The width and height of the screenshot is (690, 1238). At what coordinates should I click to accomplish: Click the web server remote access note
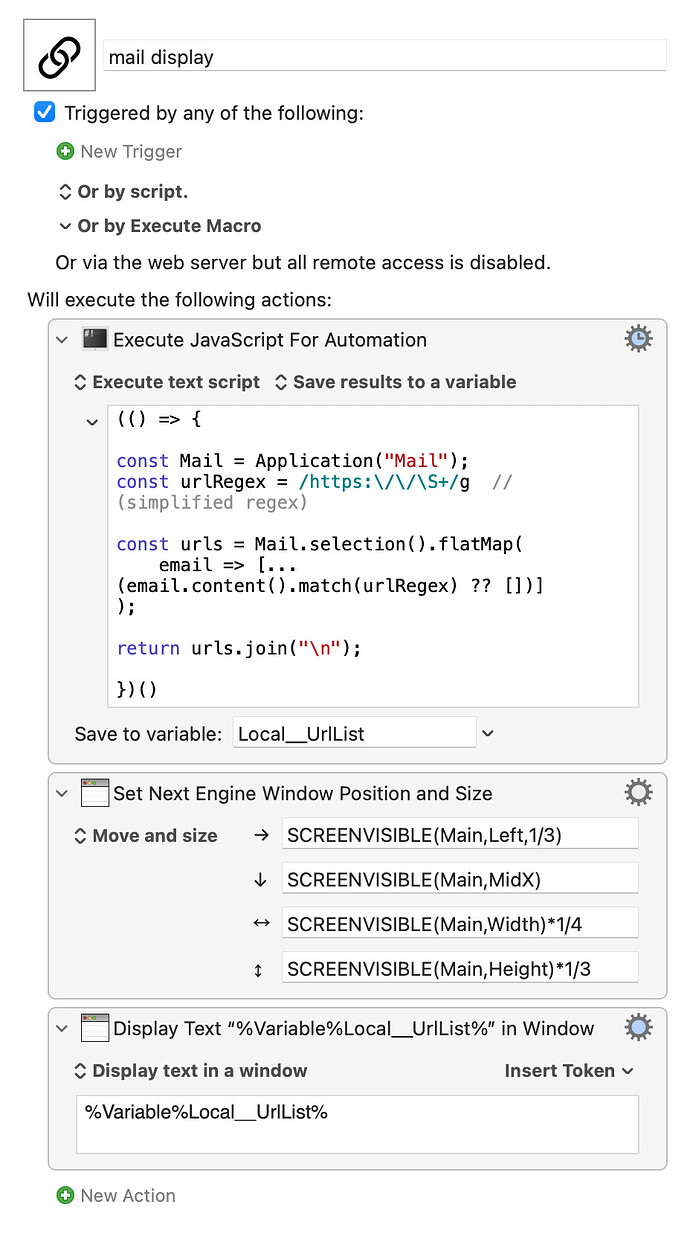point(303,263)
